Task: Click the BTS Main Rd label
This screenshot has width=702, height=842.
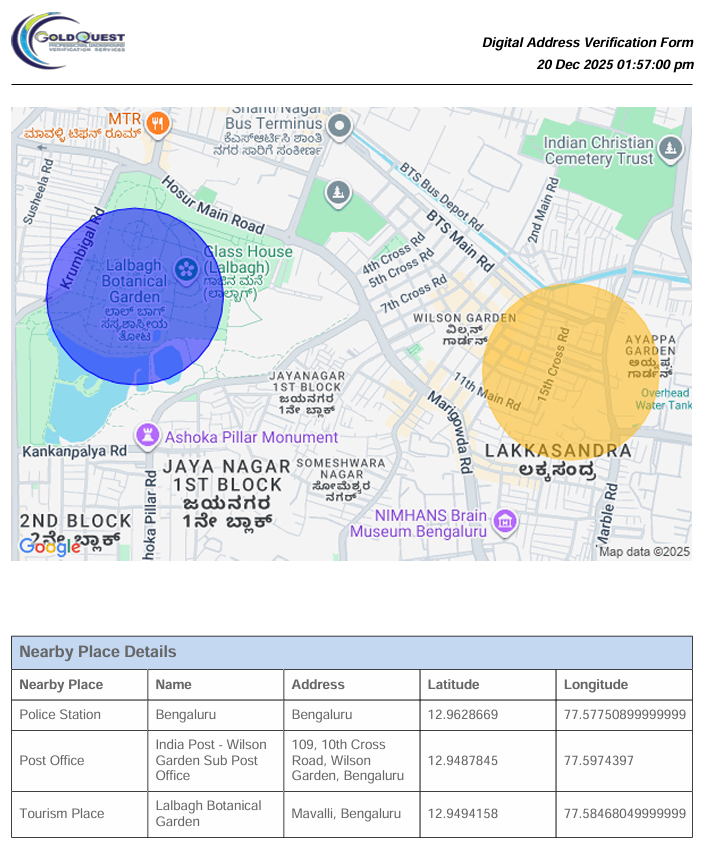Action: pyautogui.click(x=460, y=241)
